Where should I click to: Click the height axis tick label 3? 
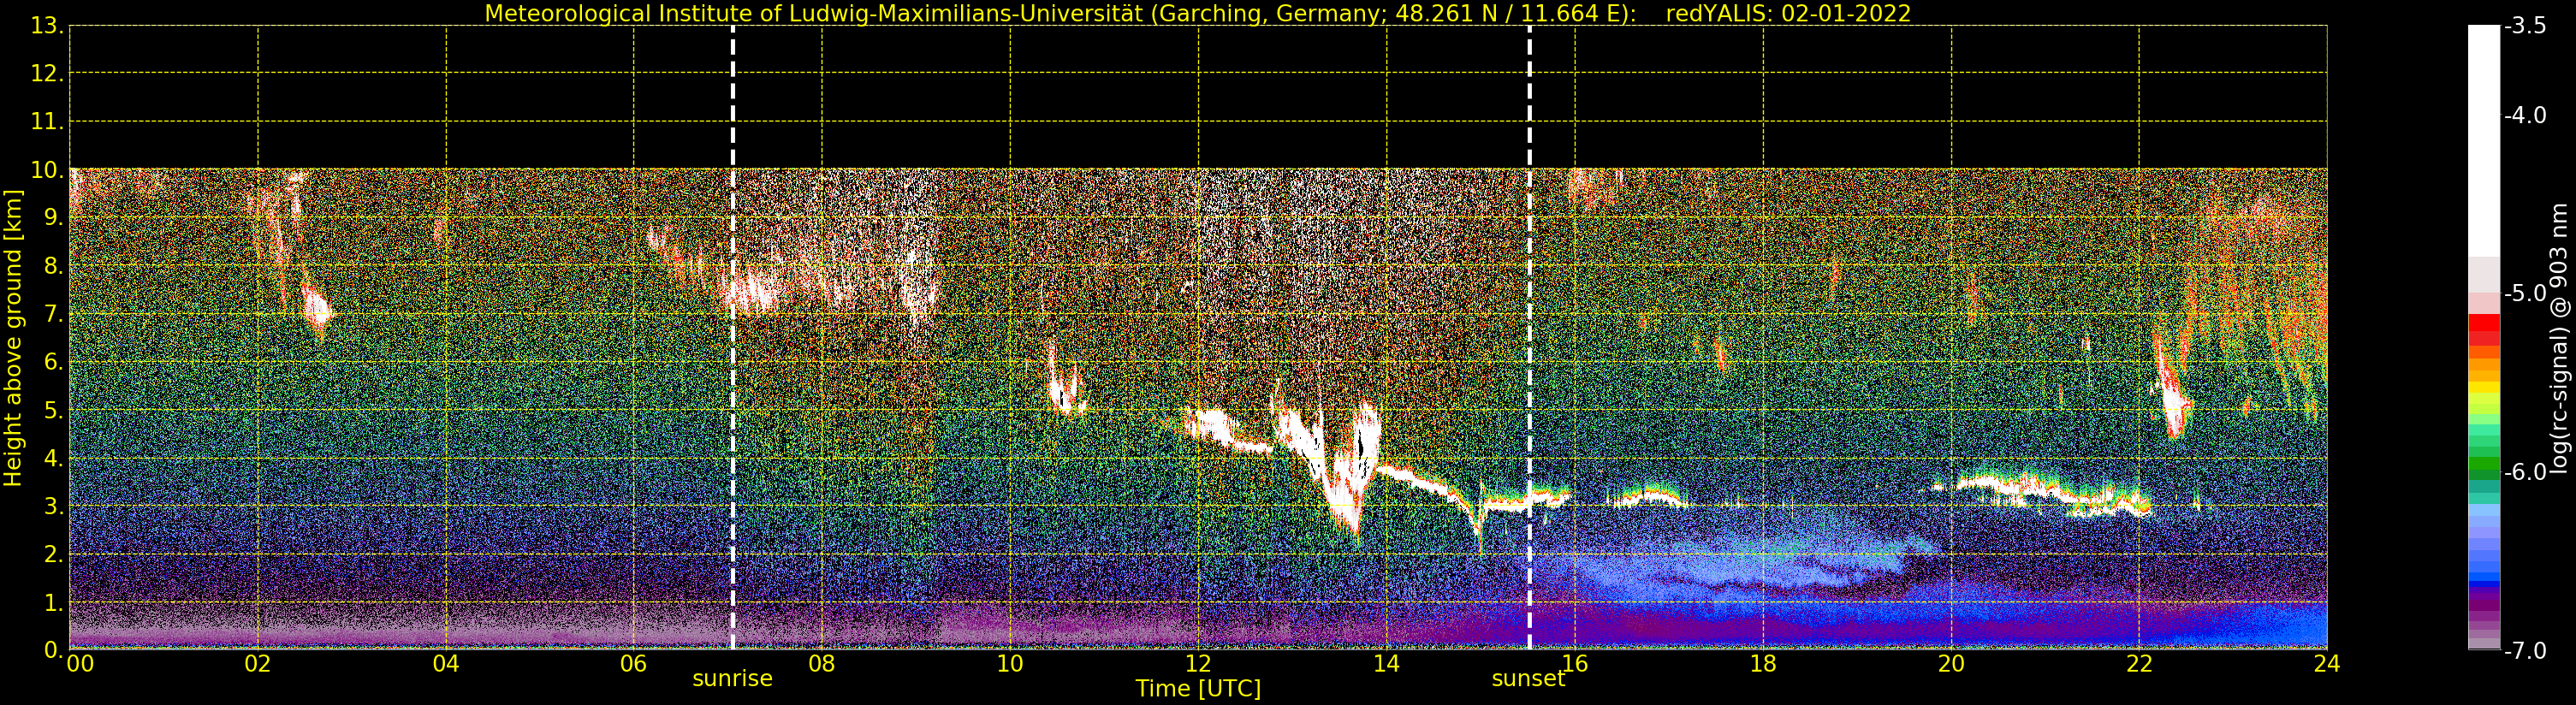point(53,507)
